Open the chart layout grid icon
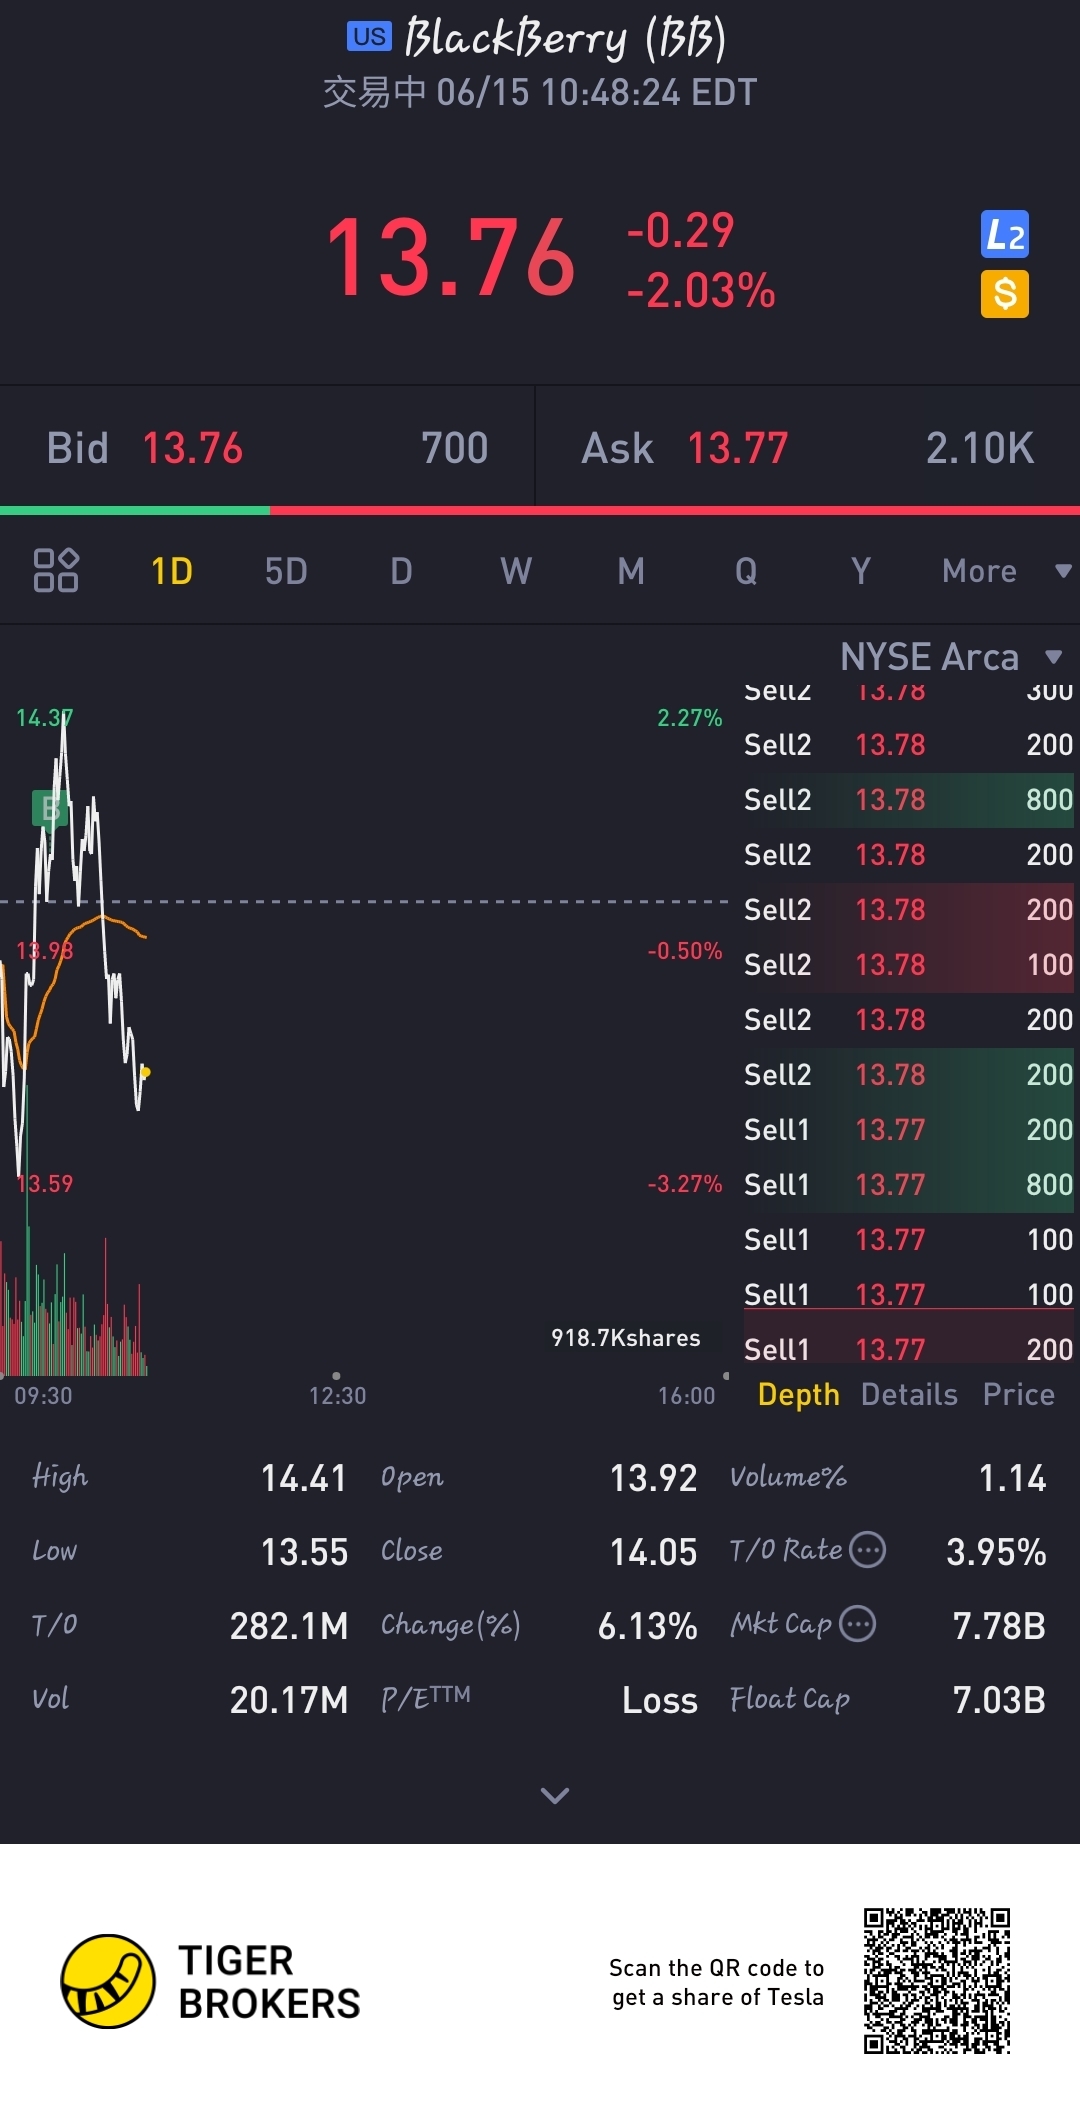The width and height of the screenshot is (1080, 2120). (56, 571)
